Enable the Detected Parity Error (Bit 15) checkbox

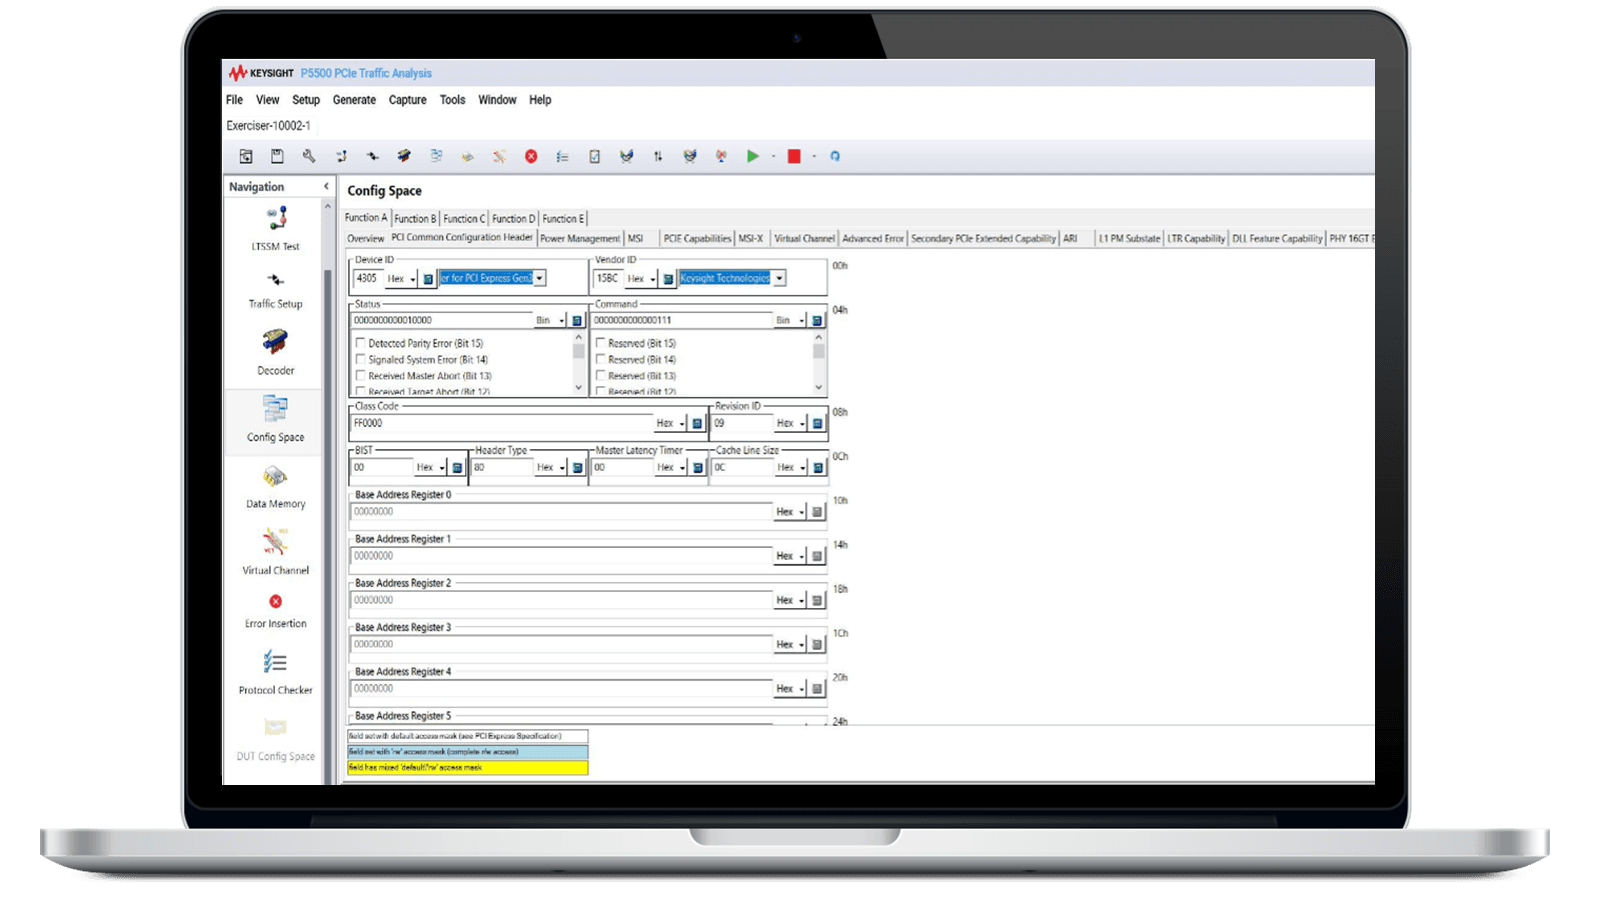click(361, 342)
